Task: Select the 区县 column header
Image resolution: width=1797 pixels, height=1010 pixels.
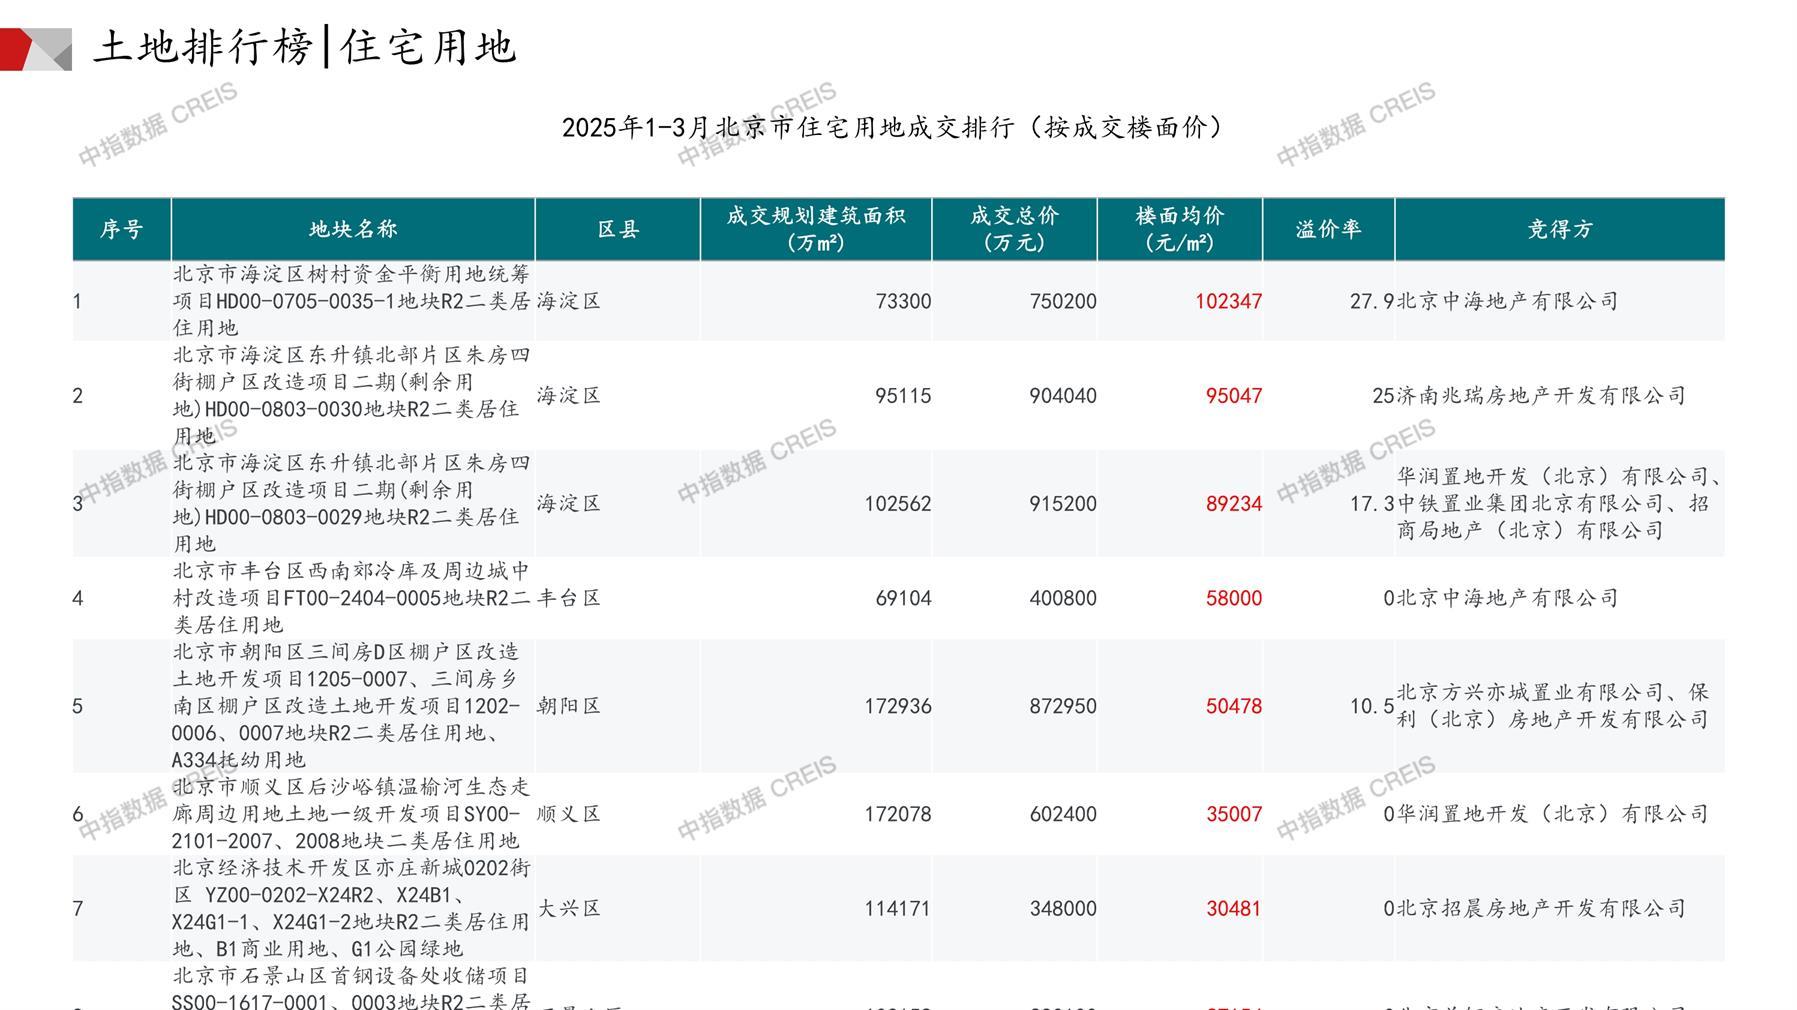Action: click(x=618, y=229)
